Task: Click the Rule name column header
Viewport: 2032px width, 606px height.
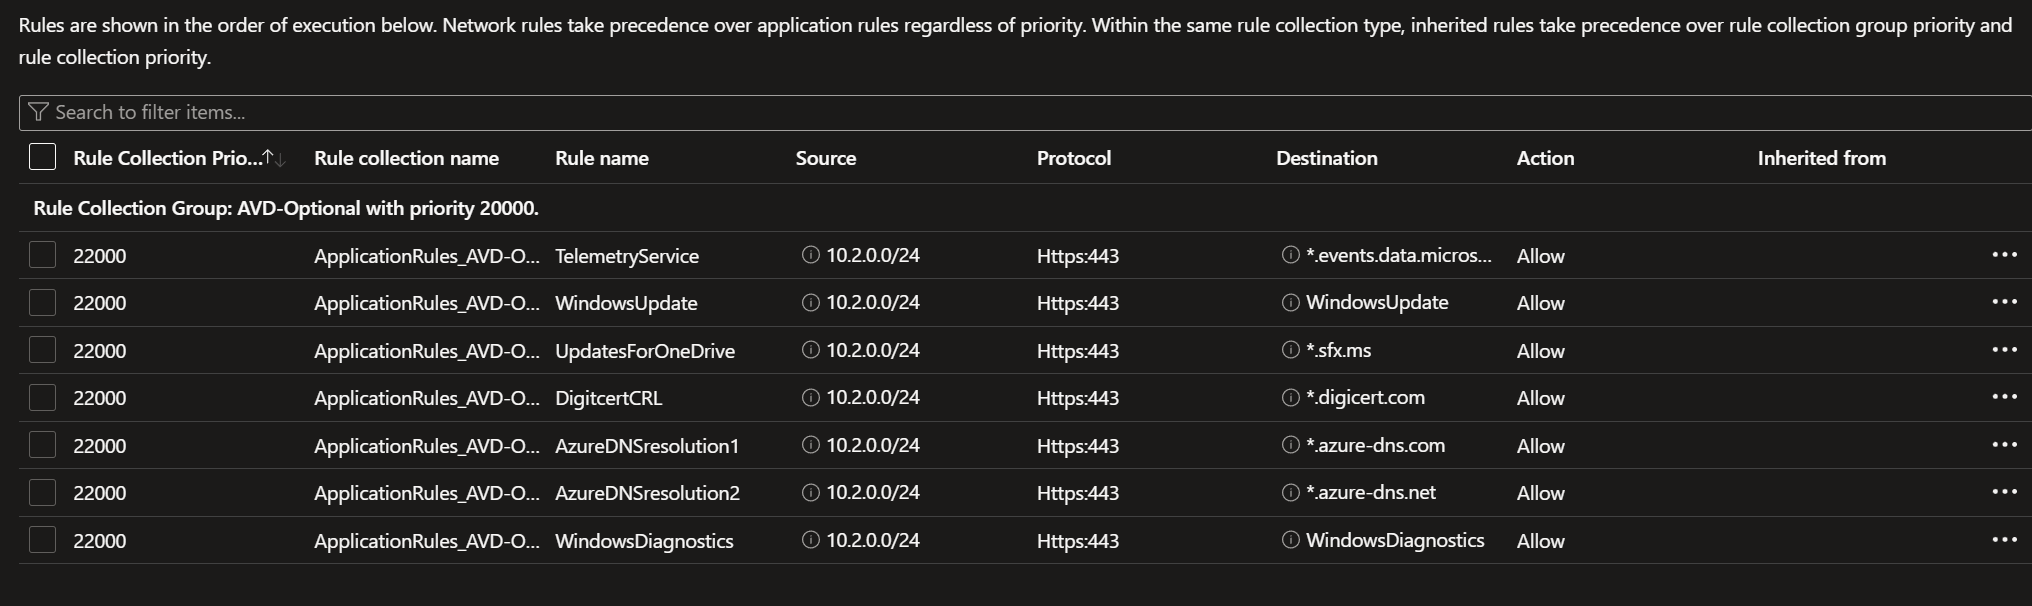Action: (602, 158)
